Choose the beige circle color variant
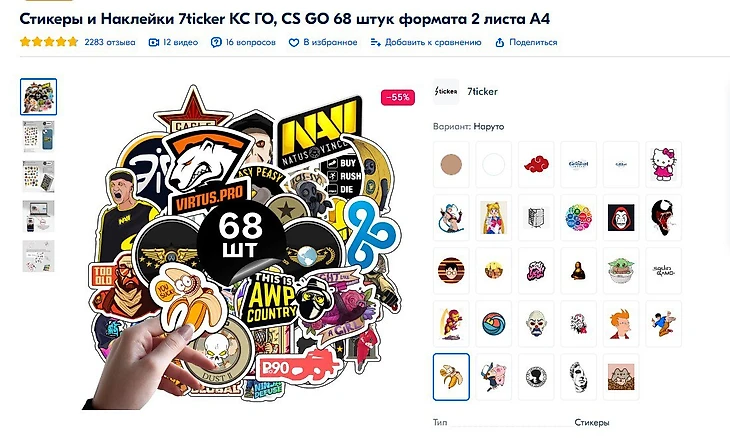The width and height of the screenshot is (730, 438). point(451,165)
